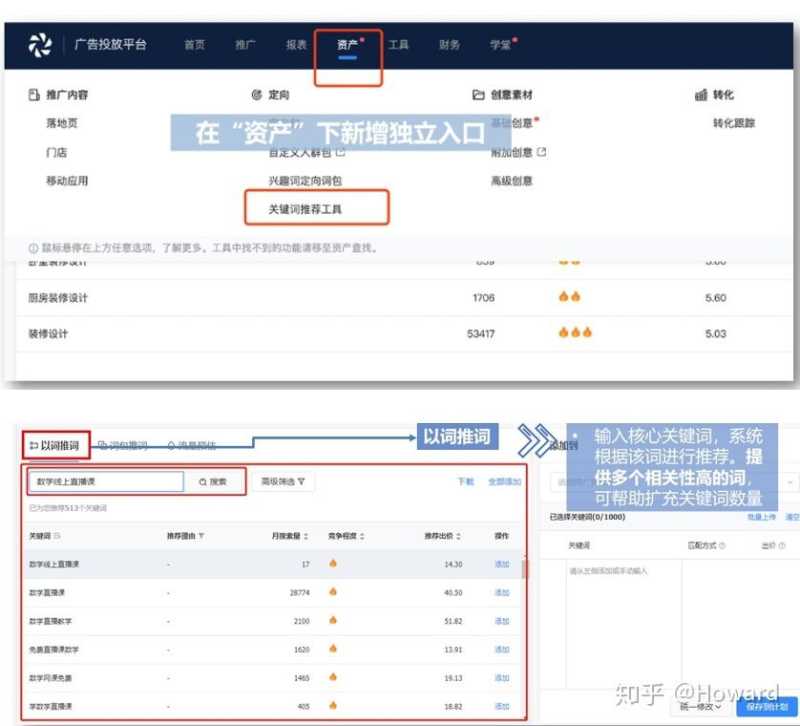Screen dimensions: 800x726
Task: Click the magnifier search icon beside 搜索
Action: click(201, 481)
